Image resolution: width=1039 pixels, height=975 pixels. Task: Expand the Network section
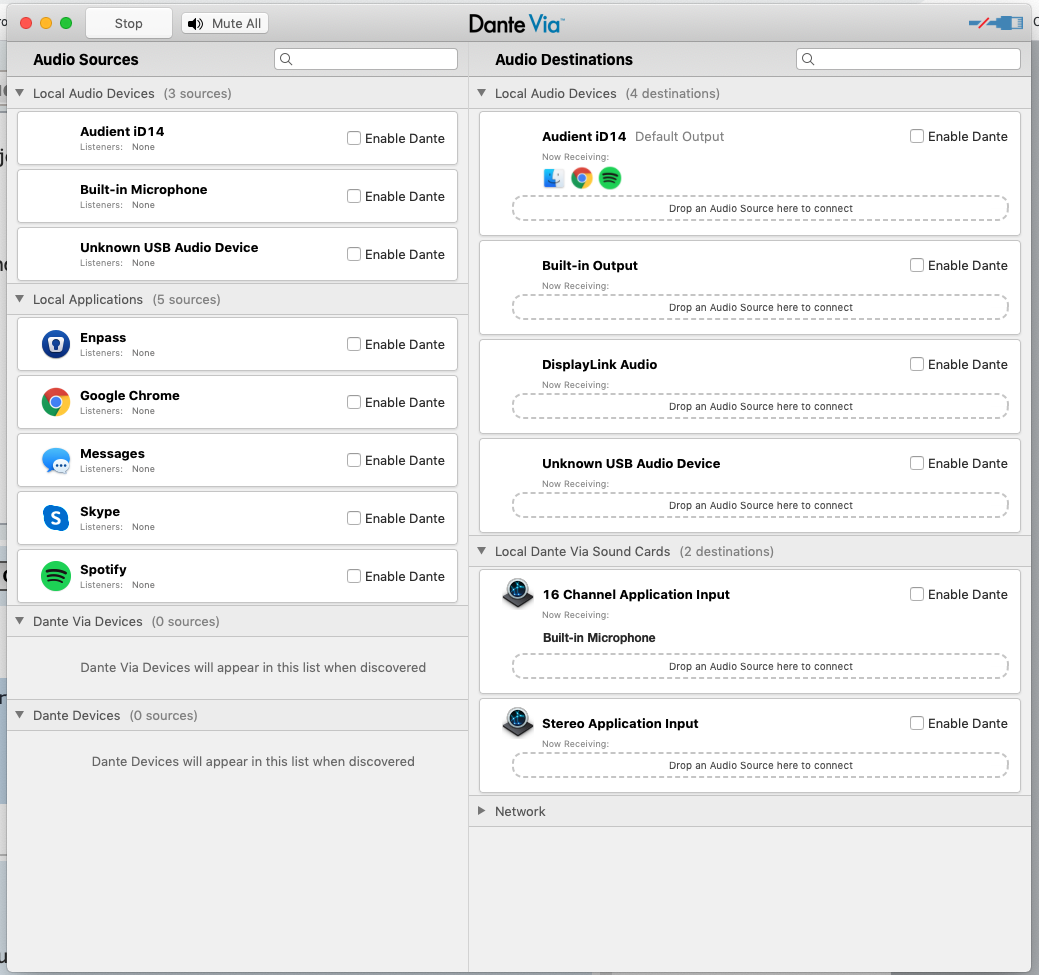point(481,811)
